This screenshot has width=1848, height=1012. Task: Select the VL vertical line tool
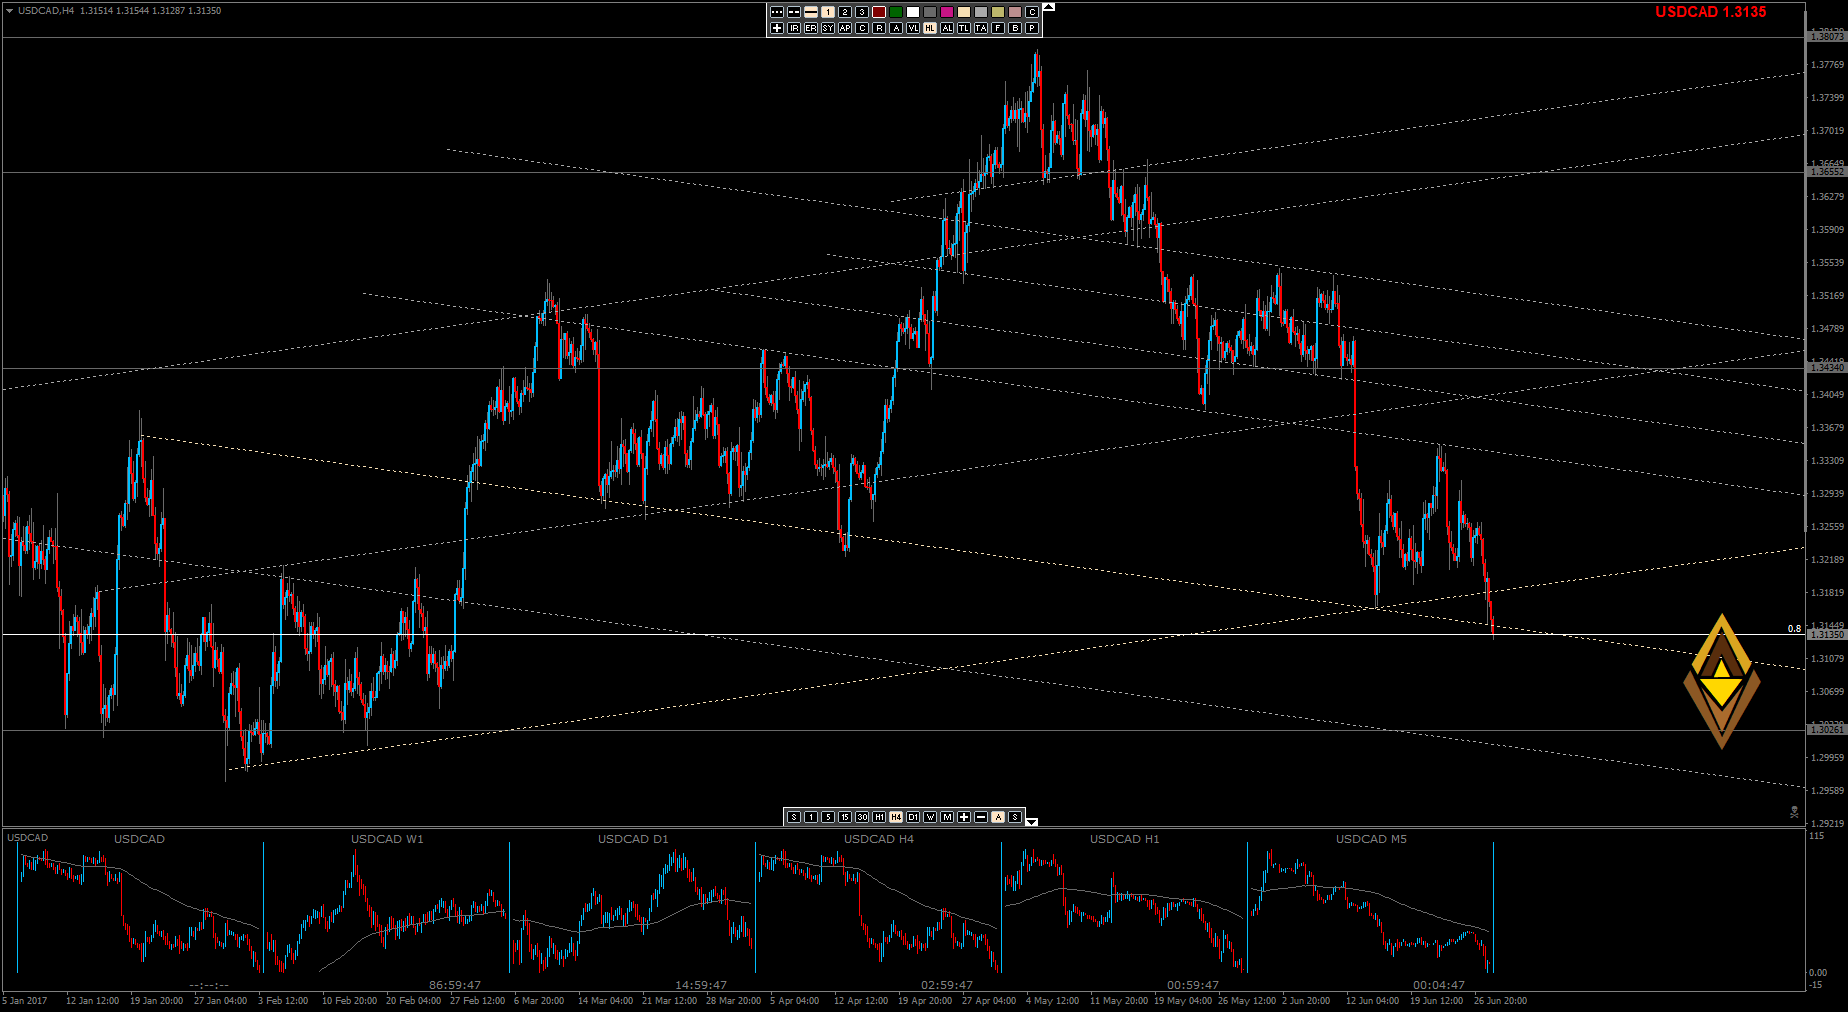(913, 28)
